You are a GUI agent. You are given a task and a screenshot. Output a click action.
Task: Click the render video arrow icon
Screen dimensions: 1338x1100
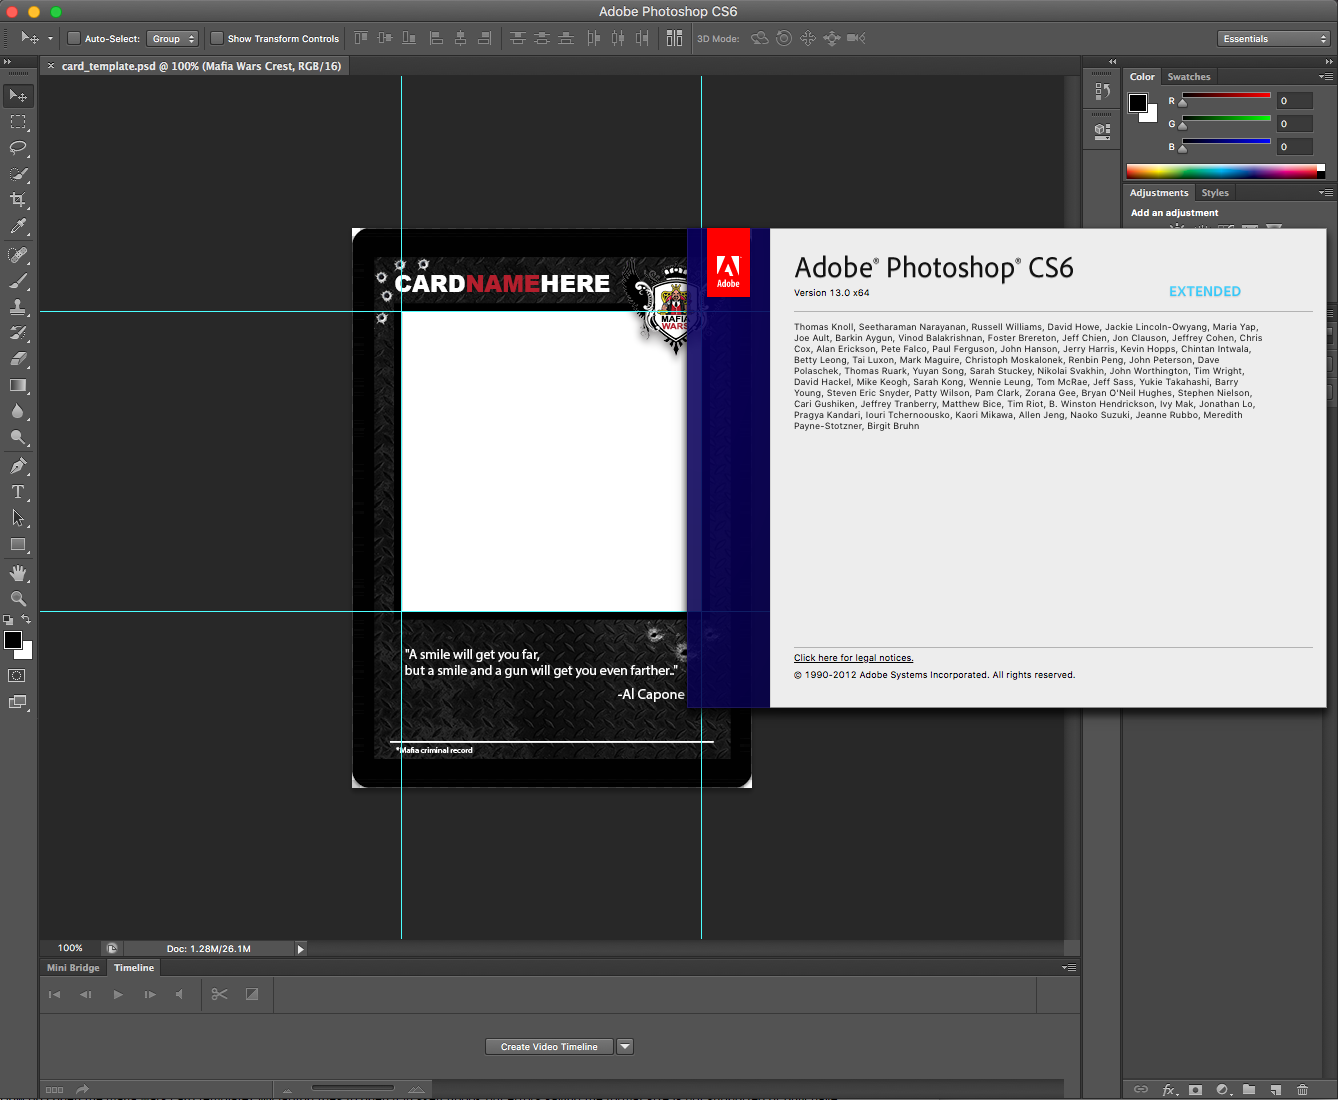pos(82,1089)
